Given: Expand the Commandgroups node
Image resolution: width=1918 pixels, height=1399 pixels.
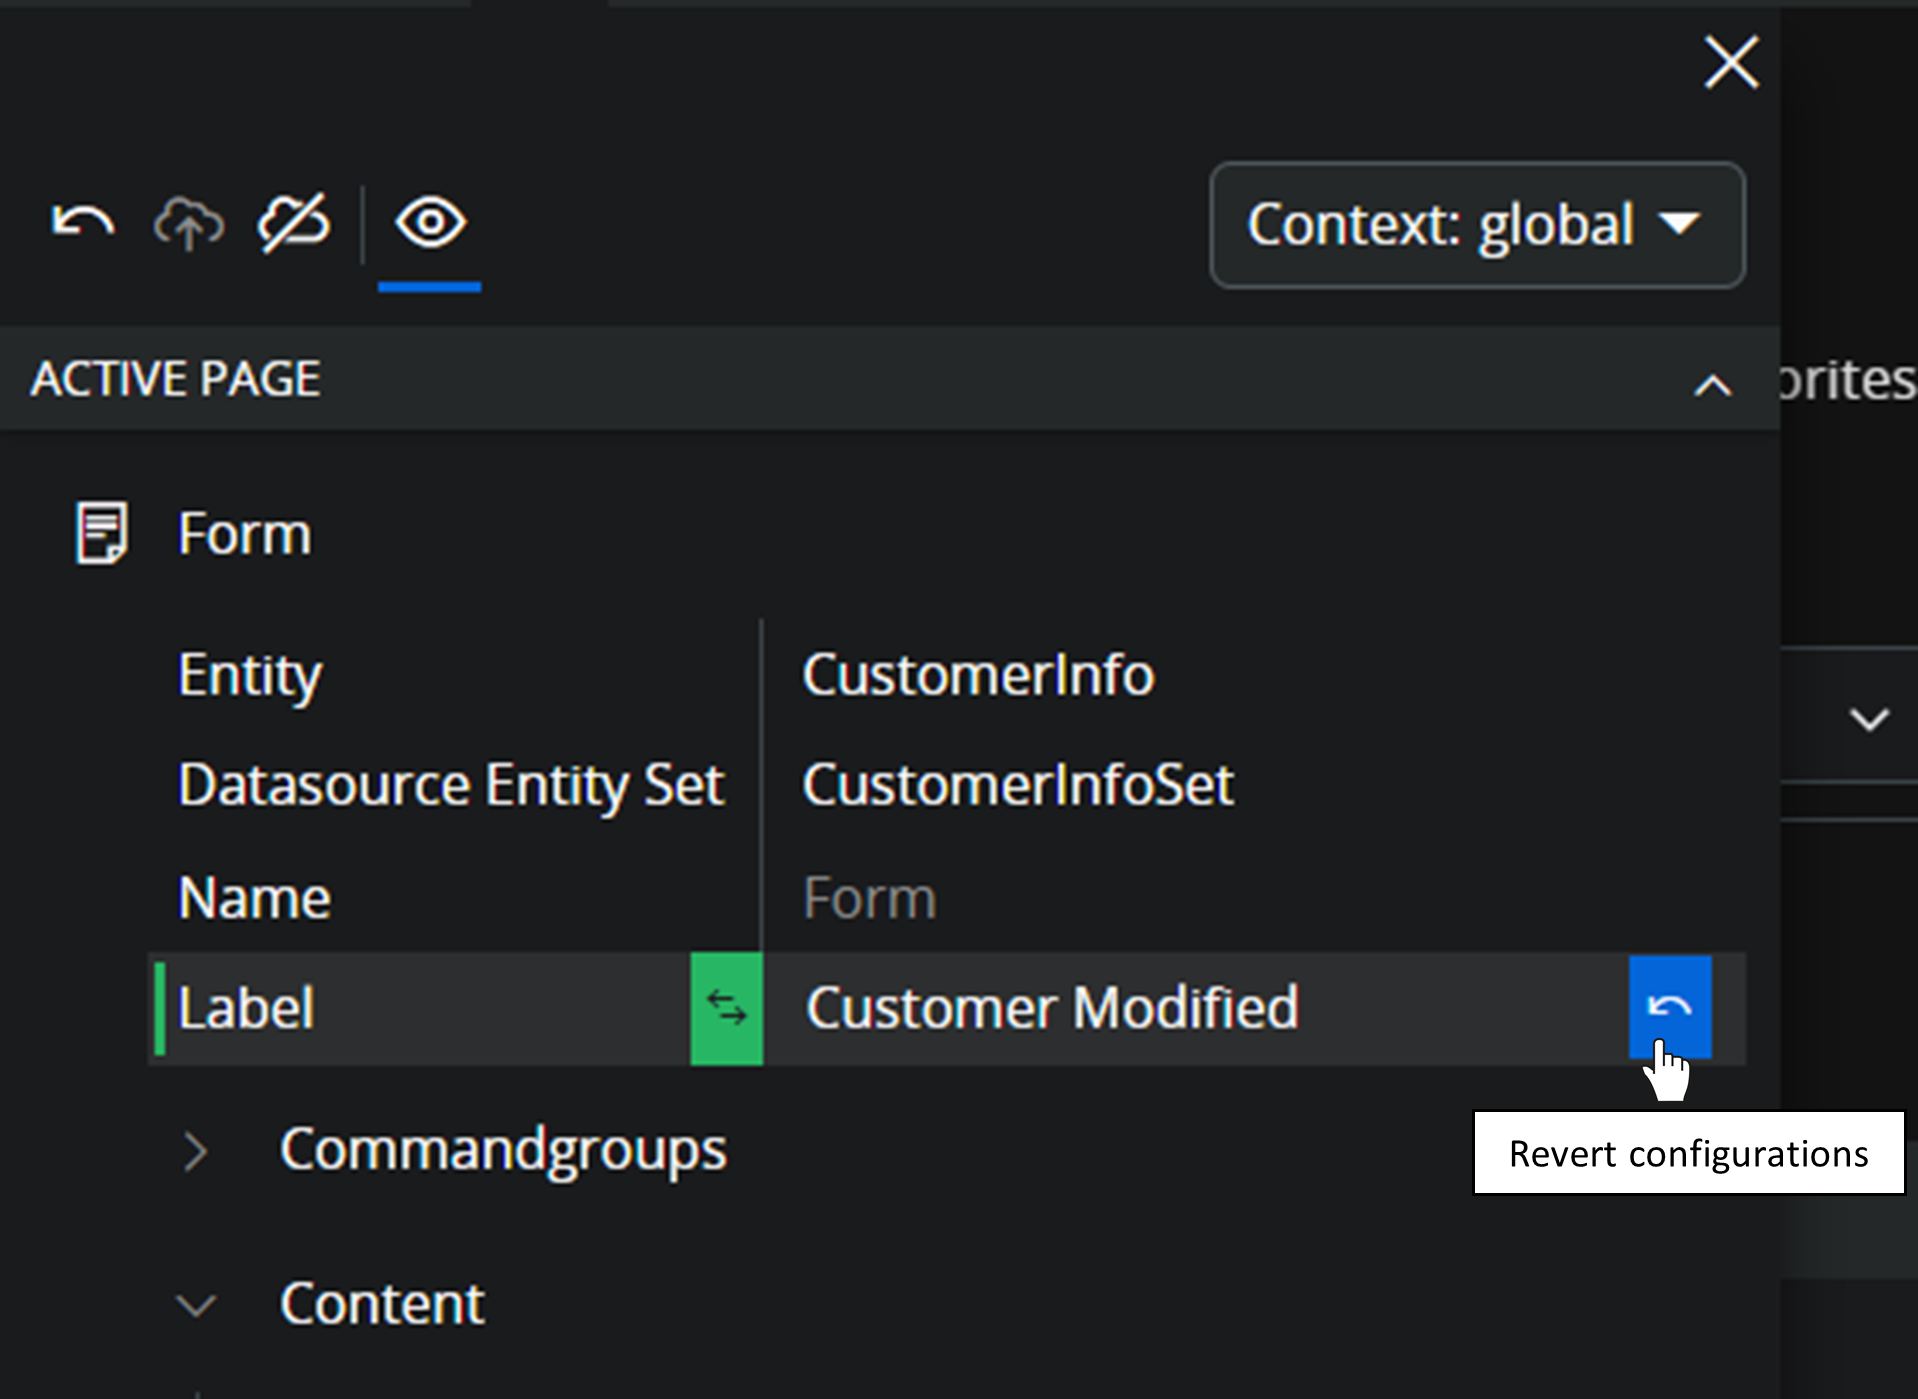Looking at the screenshot, I should [x=196, y=1151].
